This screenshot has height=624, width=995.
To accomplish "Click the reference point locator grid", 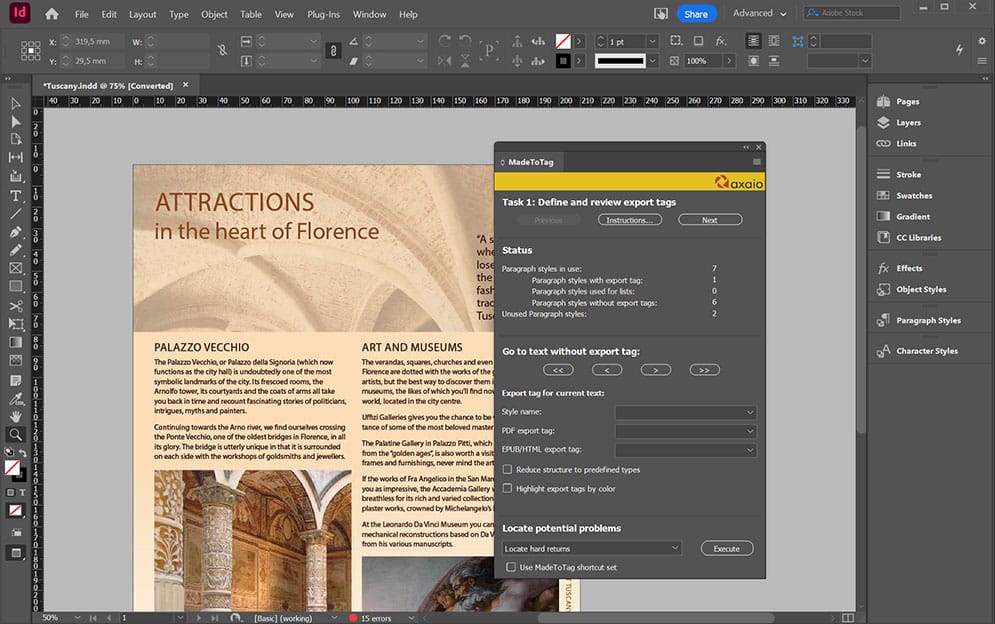I will tap(30, 51).
